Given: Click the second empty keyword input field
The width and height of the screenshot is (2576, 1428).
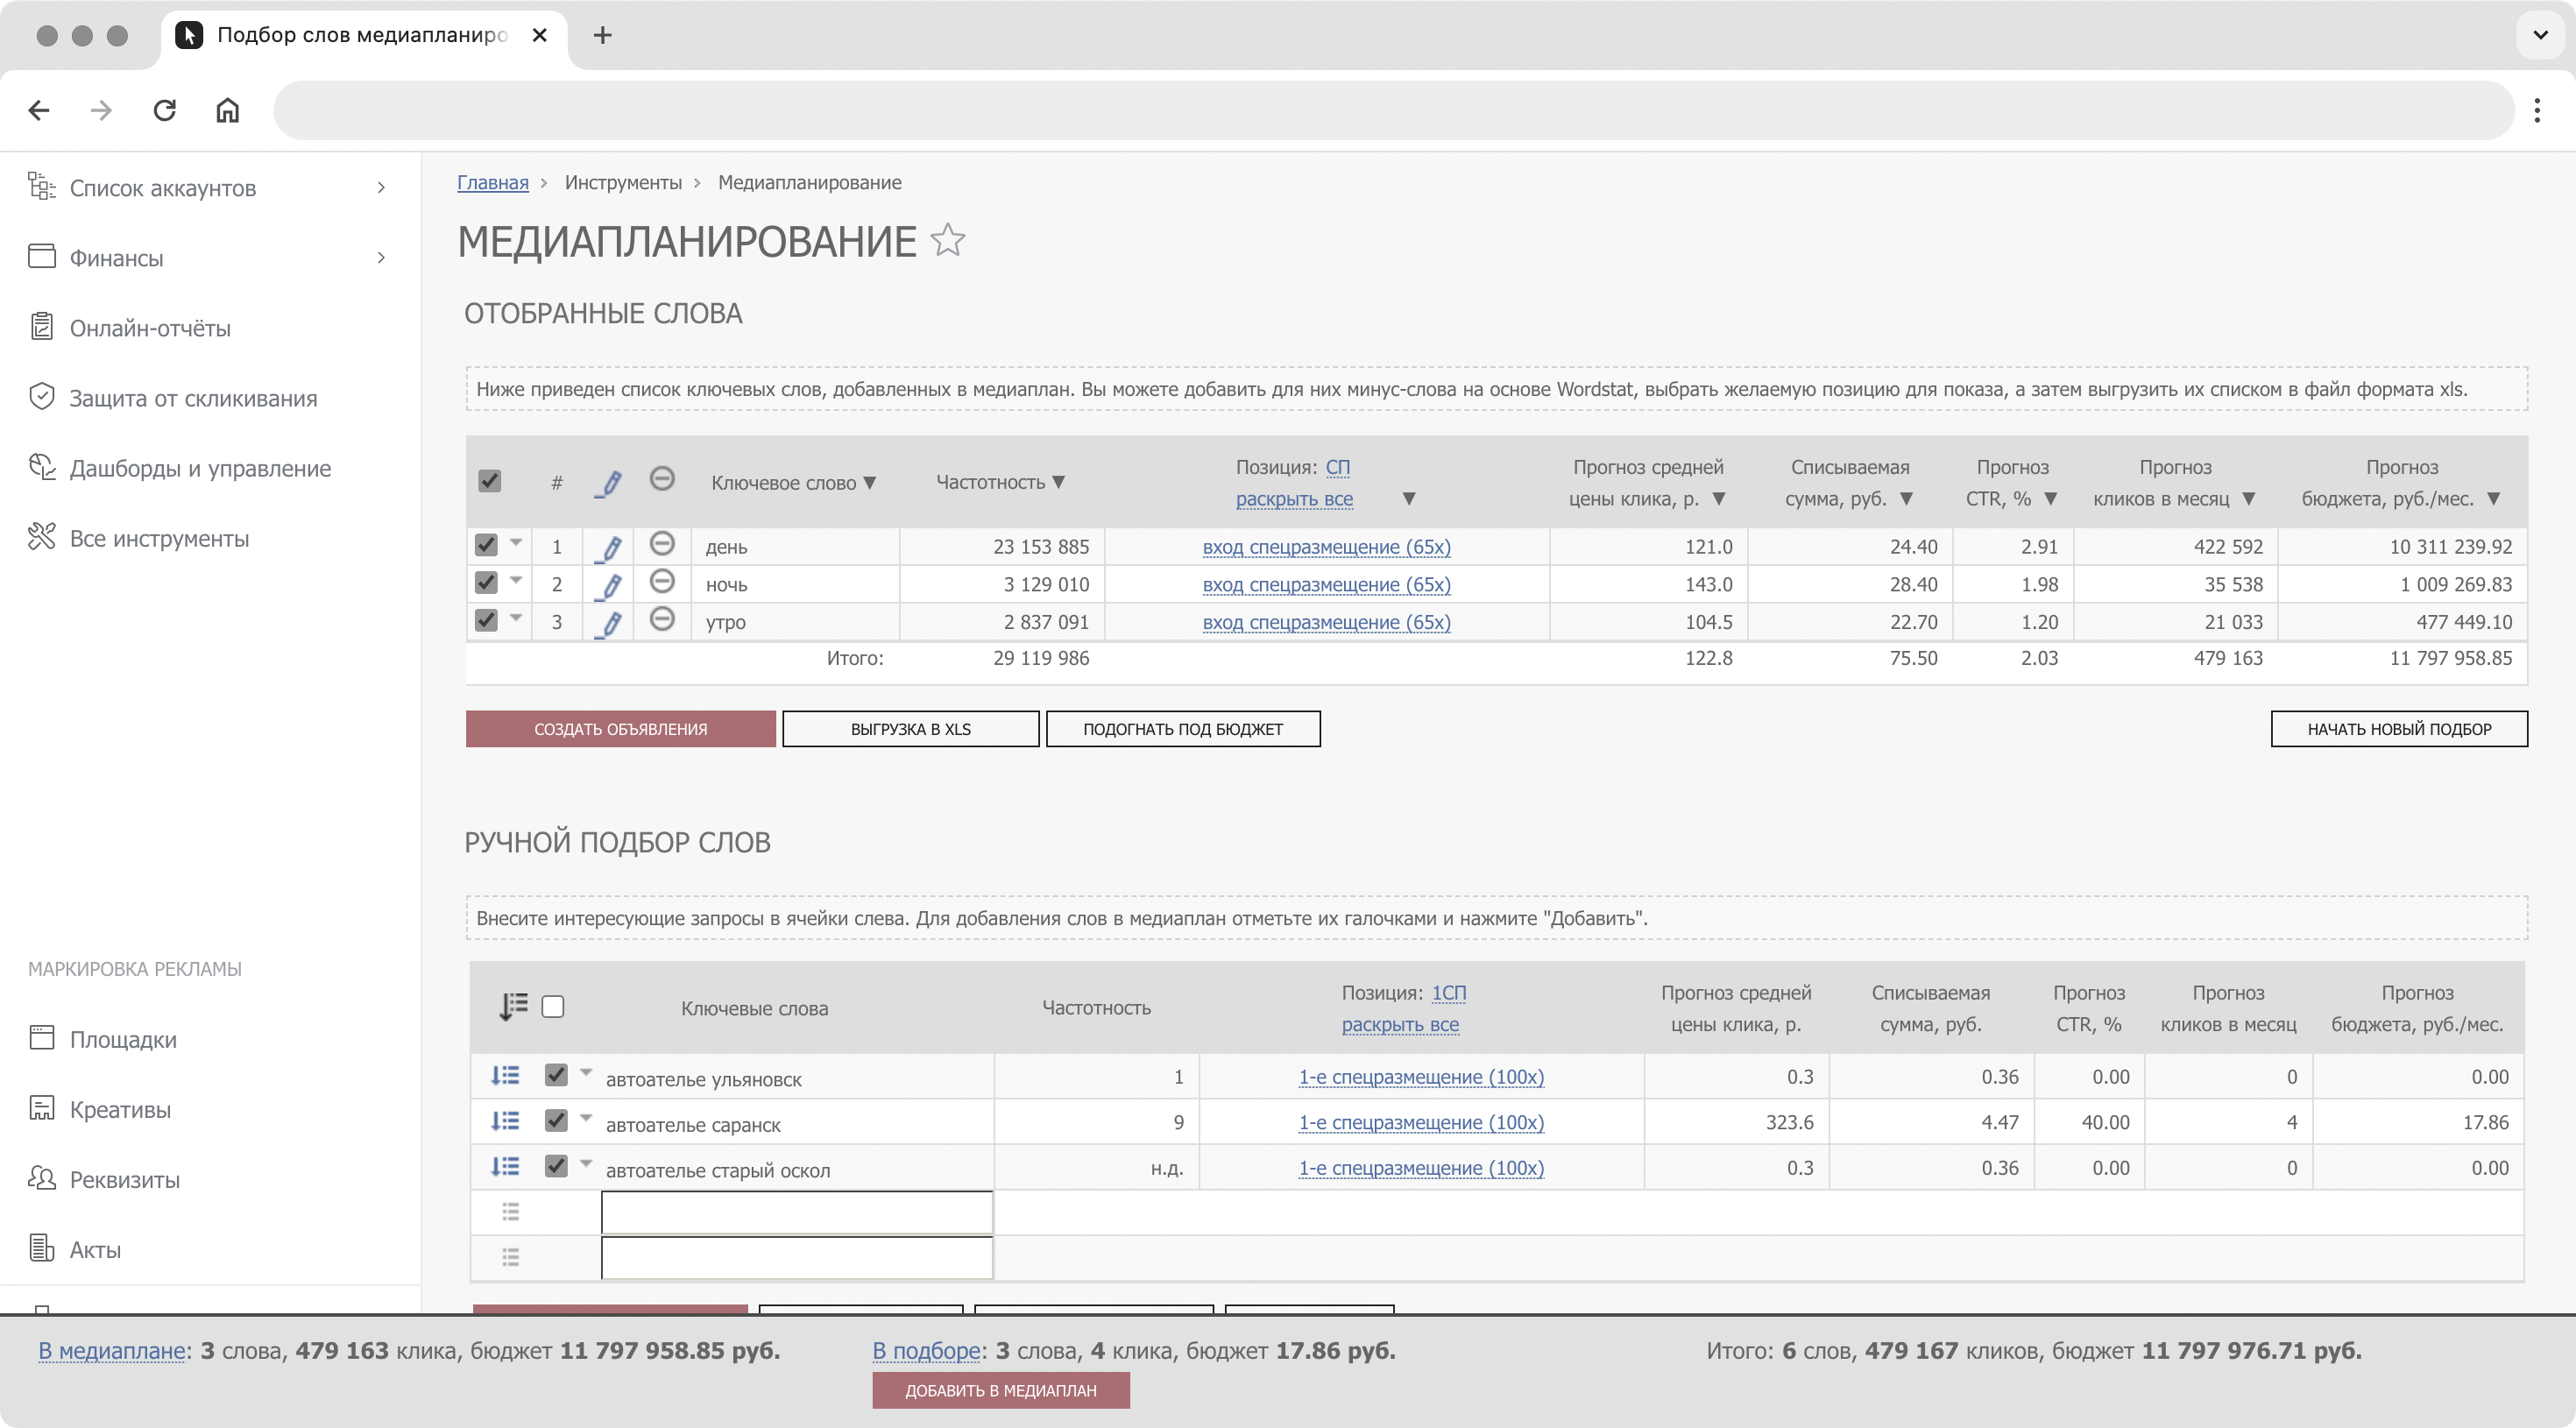Looking at the screenshot, I should pos(797,1257).
